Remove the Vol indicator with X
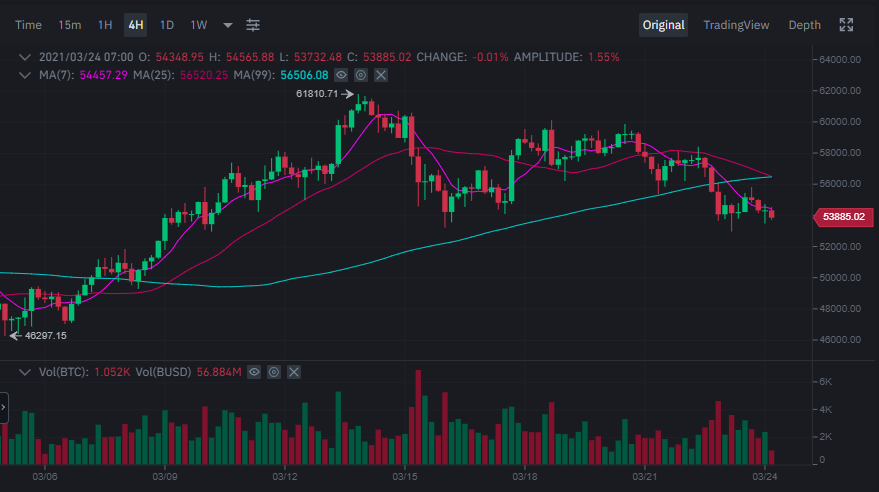879x492 pixels. (x=293, y=372)
